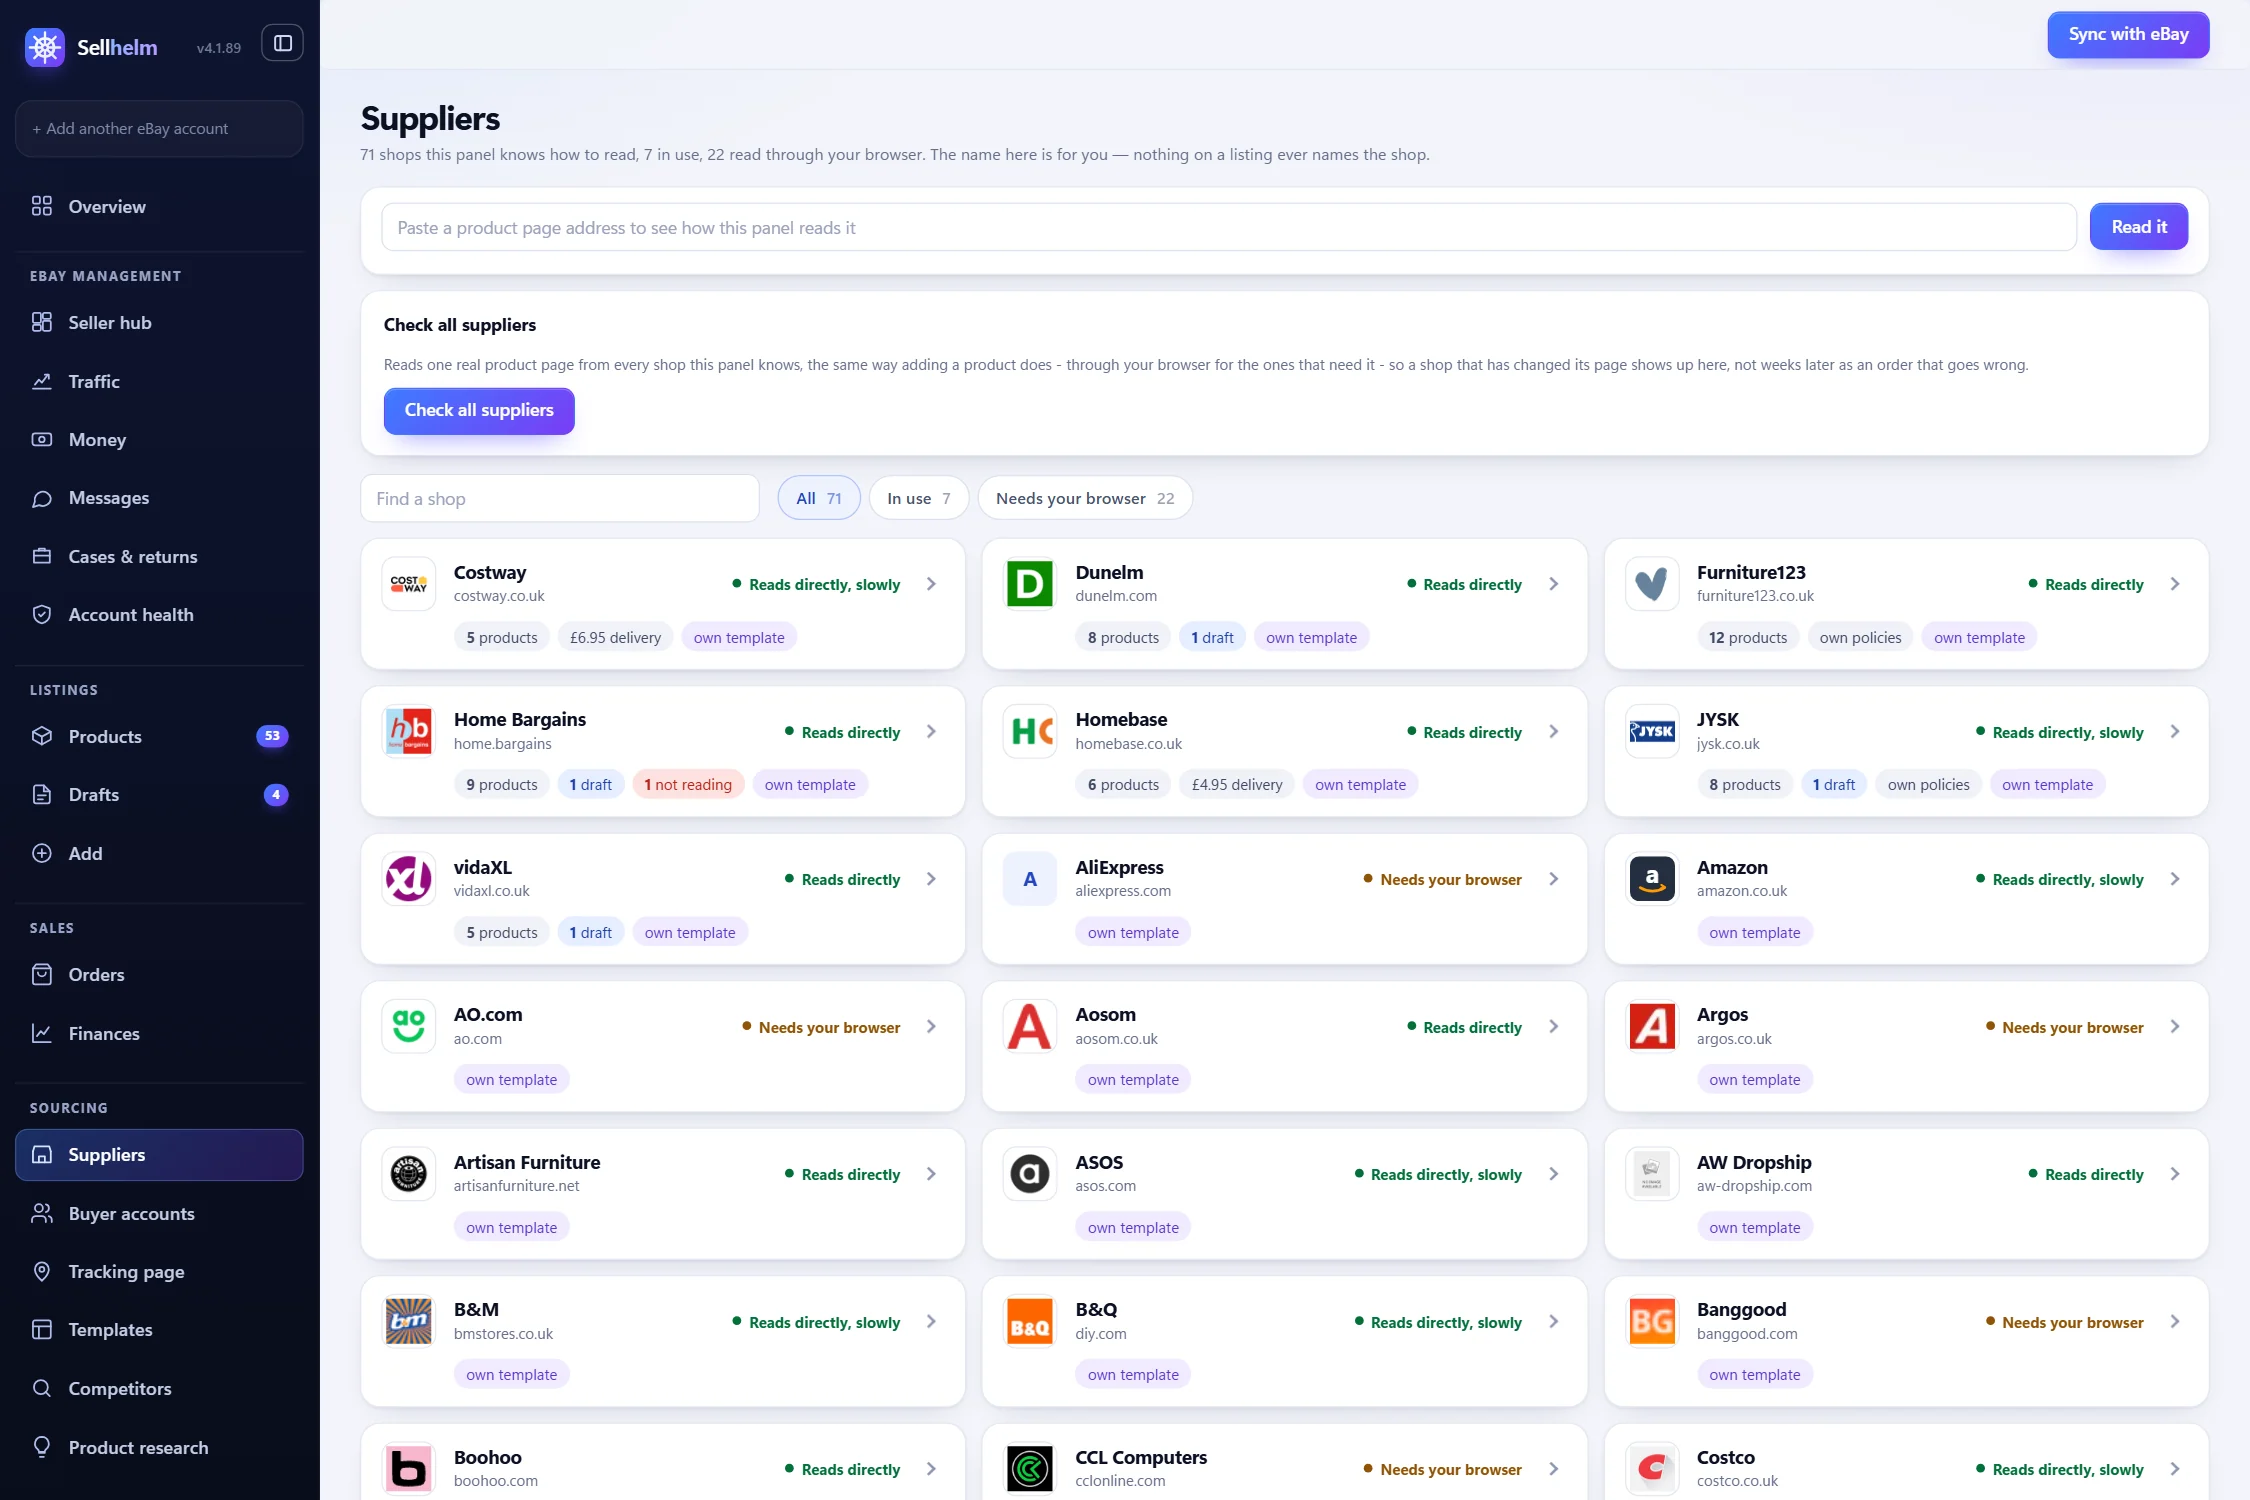
Task: Click the Competitors magnifier icon
Action: click(42, 1388)
